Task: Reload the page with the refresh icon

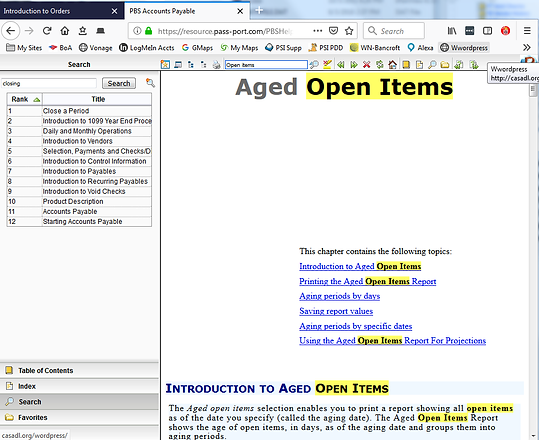Action: pos(47,31)
